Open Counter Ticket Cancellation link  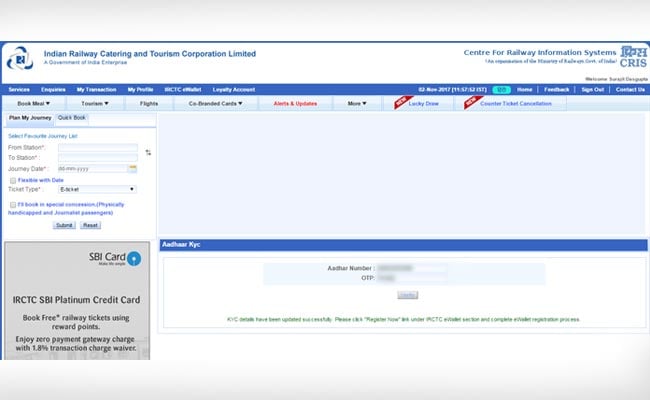coord(516,104)
